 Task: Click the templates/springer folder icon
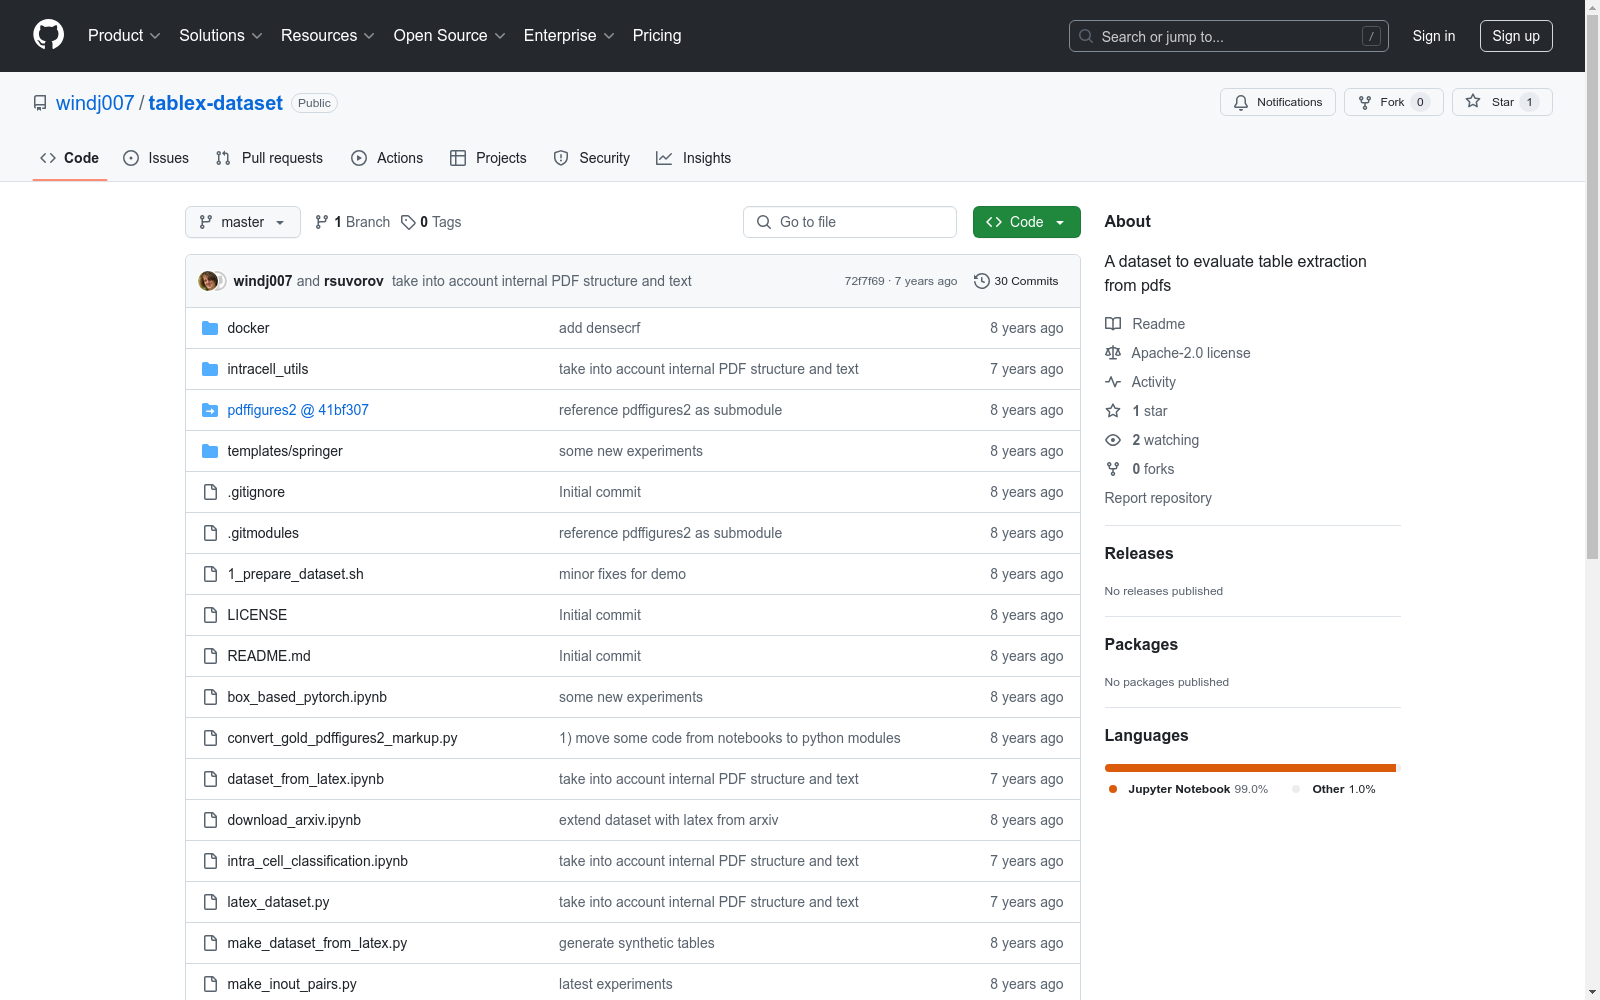click(x=210, y=451)
